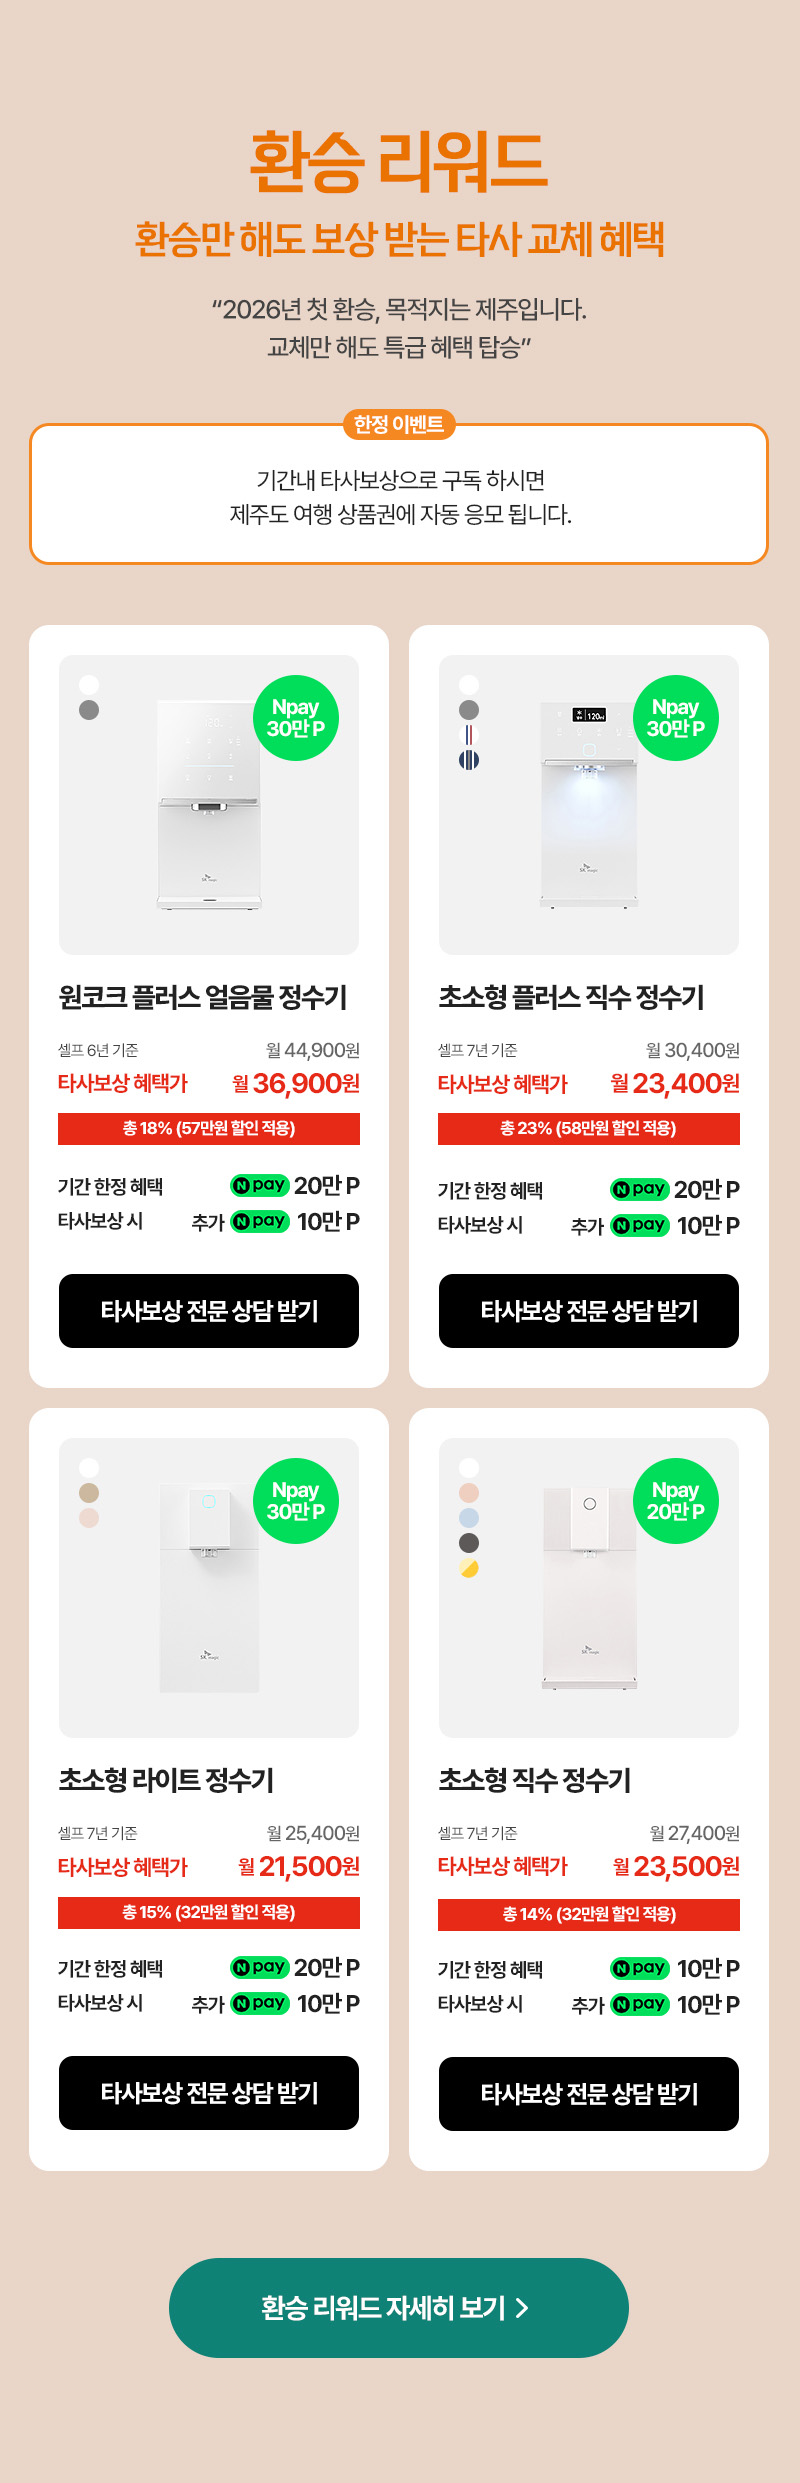Choose the navy striped color for 초소형 플러스 직수 정수기
Image resolution: width=800 pixels, height=2483 pixels.
(469, 760)
